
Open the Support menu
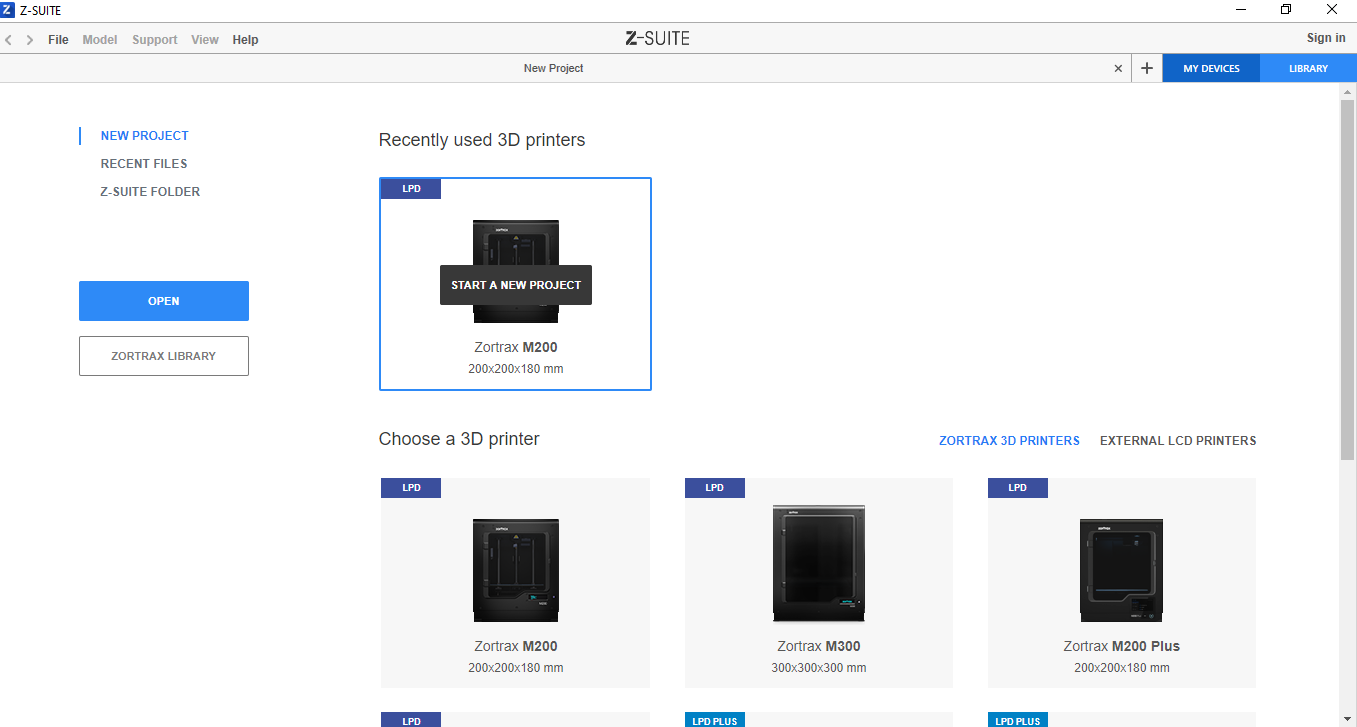(x=155, y=40)
